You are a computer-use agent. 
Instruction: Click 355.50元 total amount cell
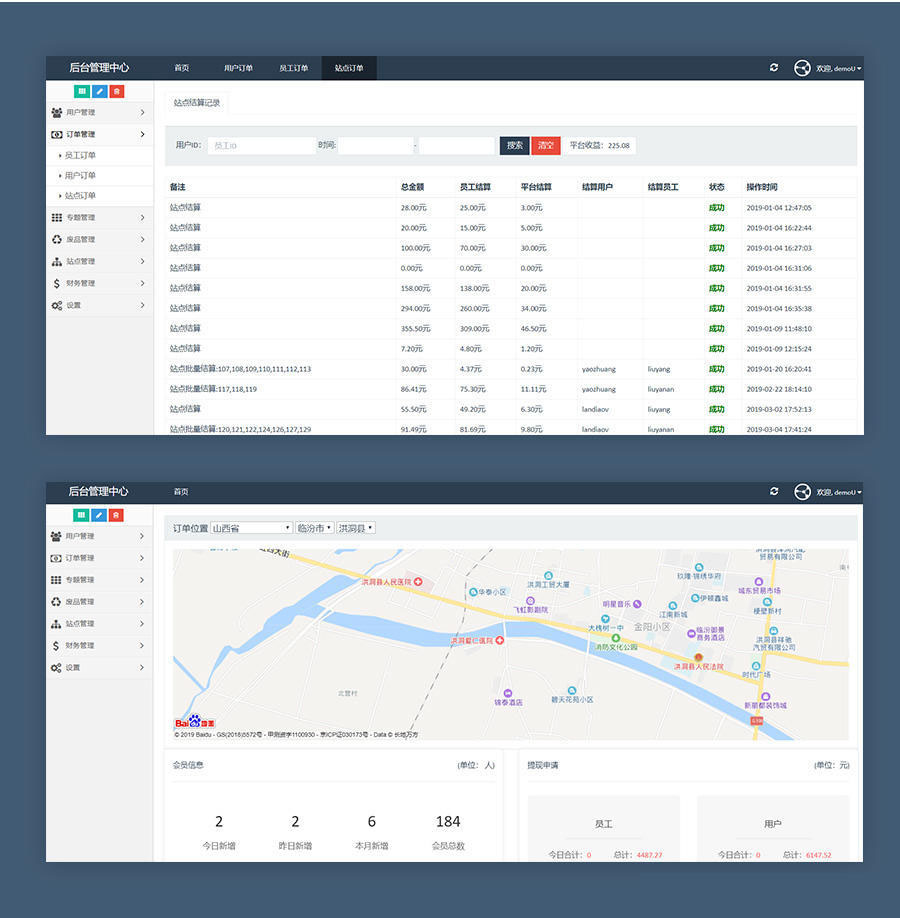tap(416, 329)
